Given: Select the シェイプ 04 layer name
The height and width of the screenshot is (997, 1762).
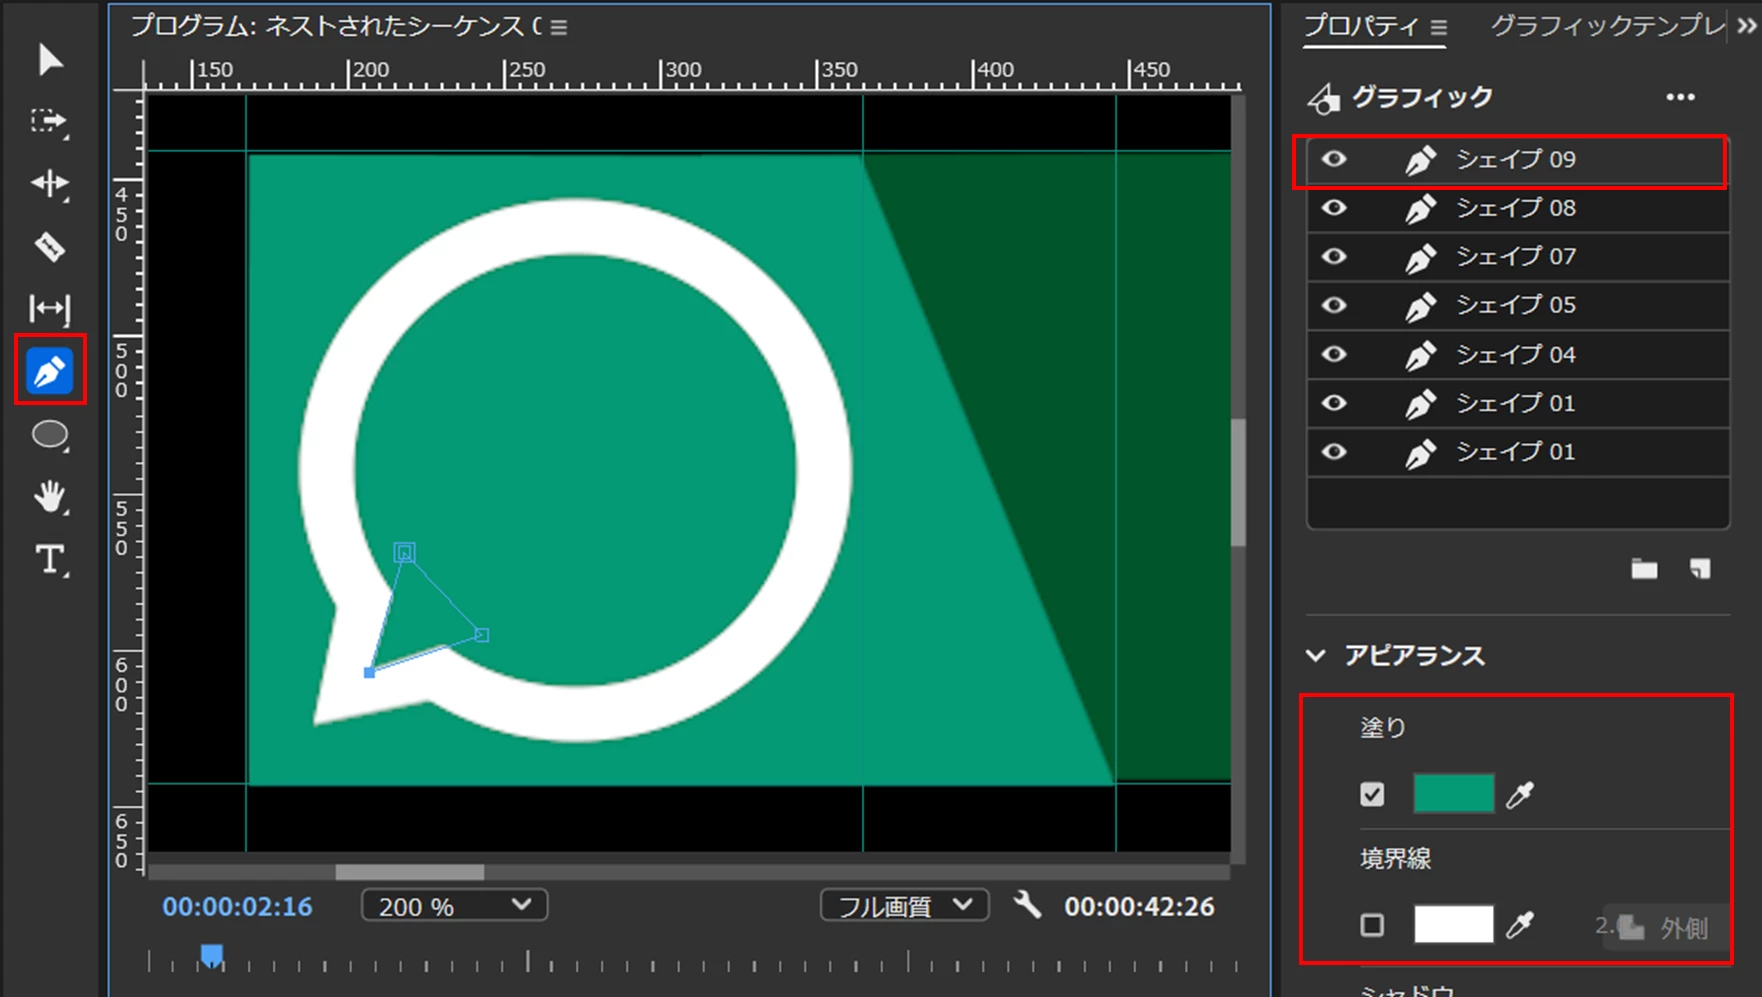Looking at the screenshot, I should [x=1515, y=355].
